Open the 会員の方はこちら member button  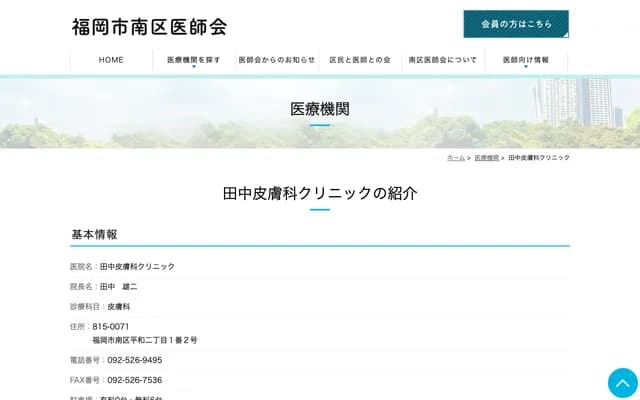point(516,24)
